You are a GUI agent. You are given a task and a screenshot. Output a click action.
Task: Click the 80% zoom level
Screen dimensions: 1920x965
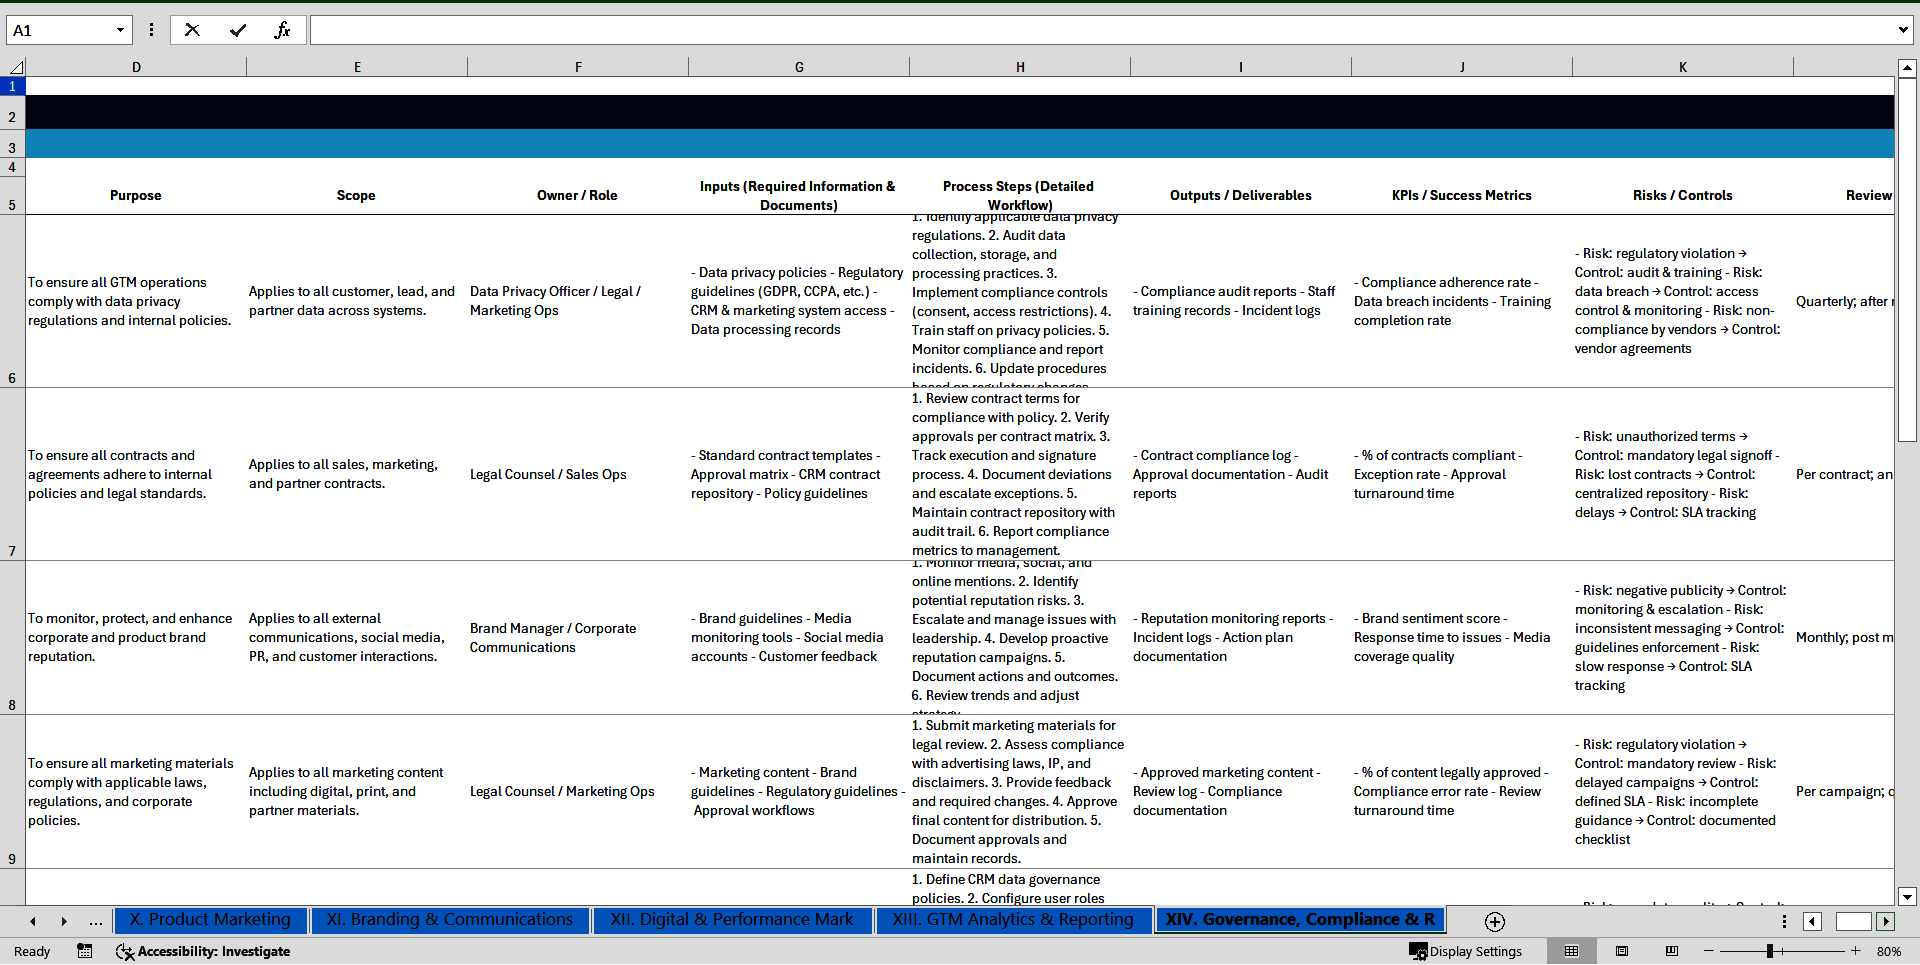click(1888, 951)
